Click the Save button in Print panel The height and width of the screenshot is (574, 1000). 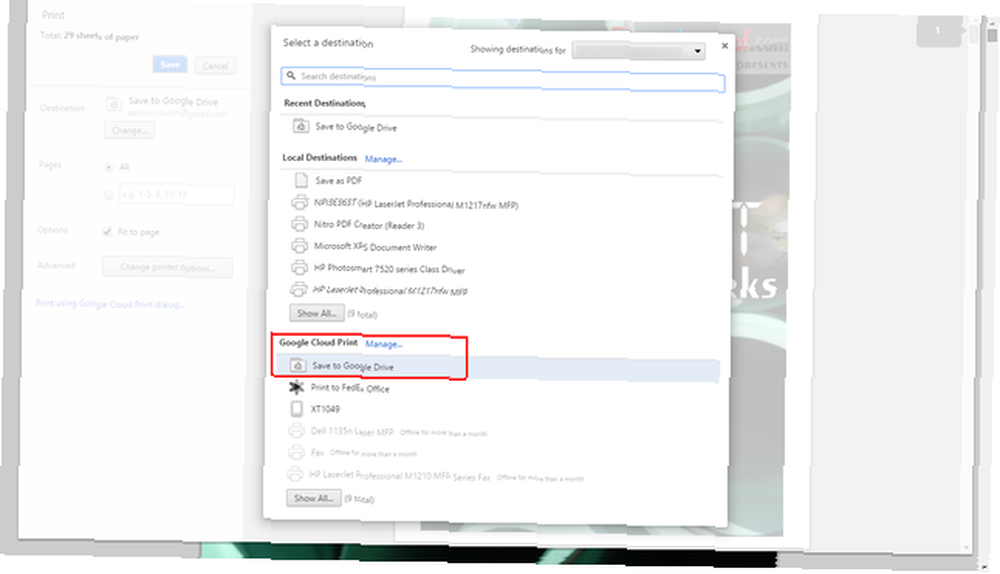click(170, 64)
